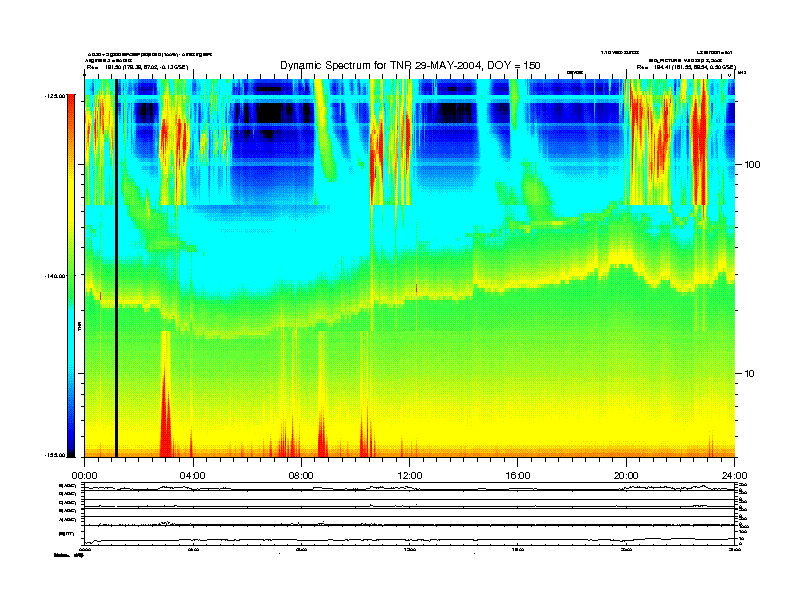
Task: Click the 20:00 label under the main spectrogram
Action: tap(626, 476)
